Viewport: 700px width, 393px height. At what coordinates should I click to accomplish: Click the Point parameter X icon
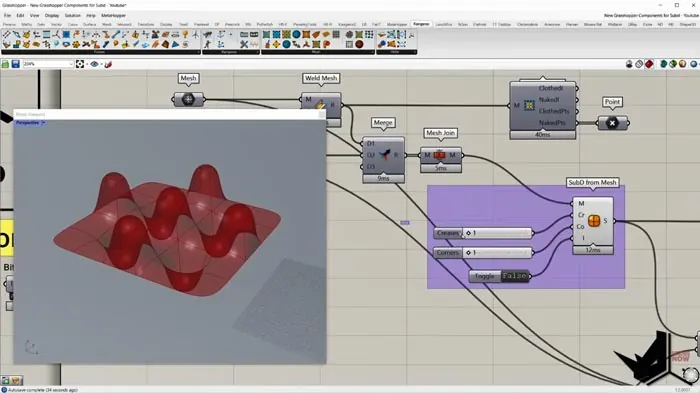[x=612, y=123]
